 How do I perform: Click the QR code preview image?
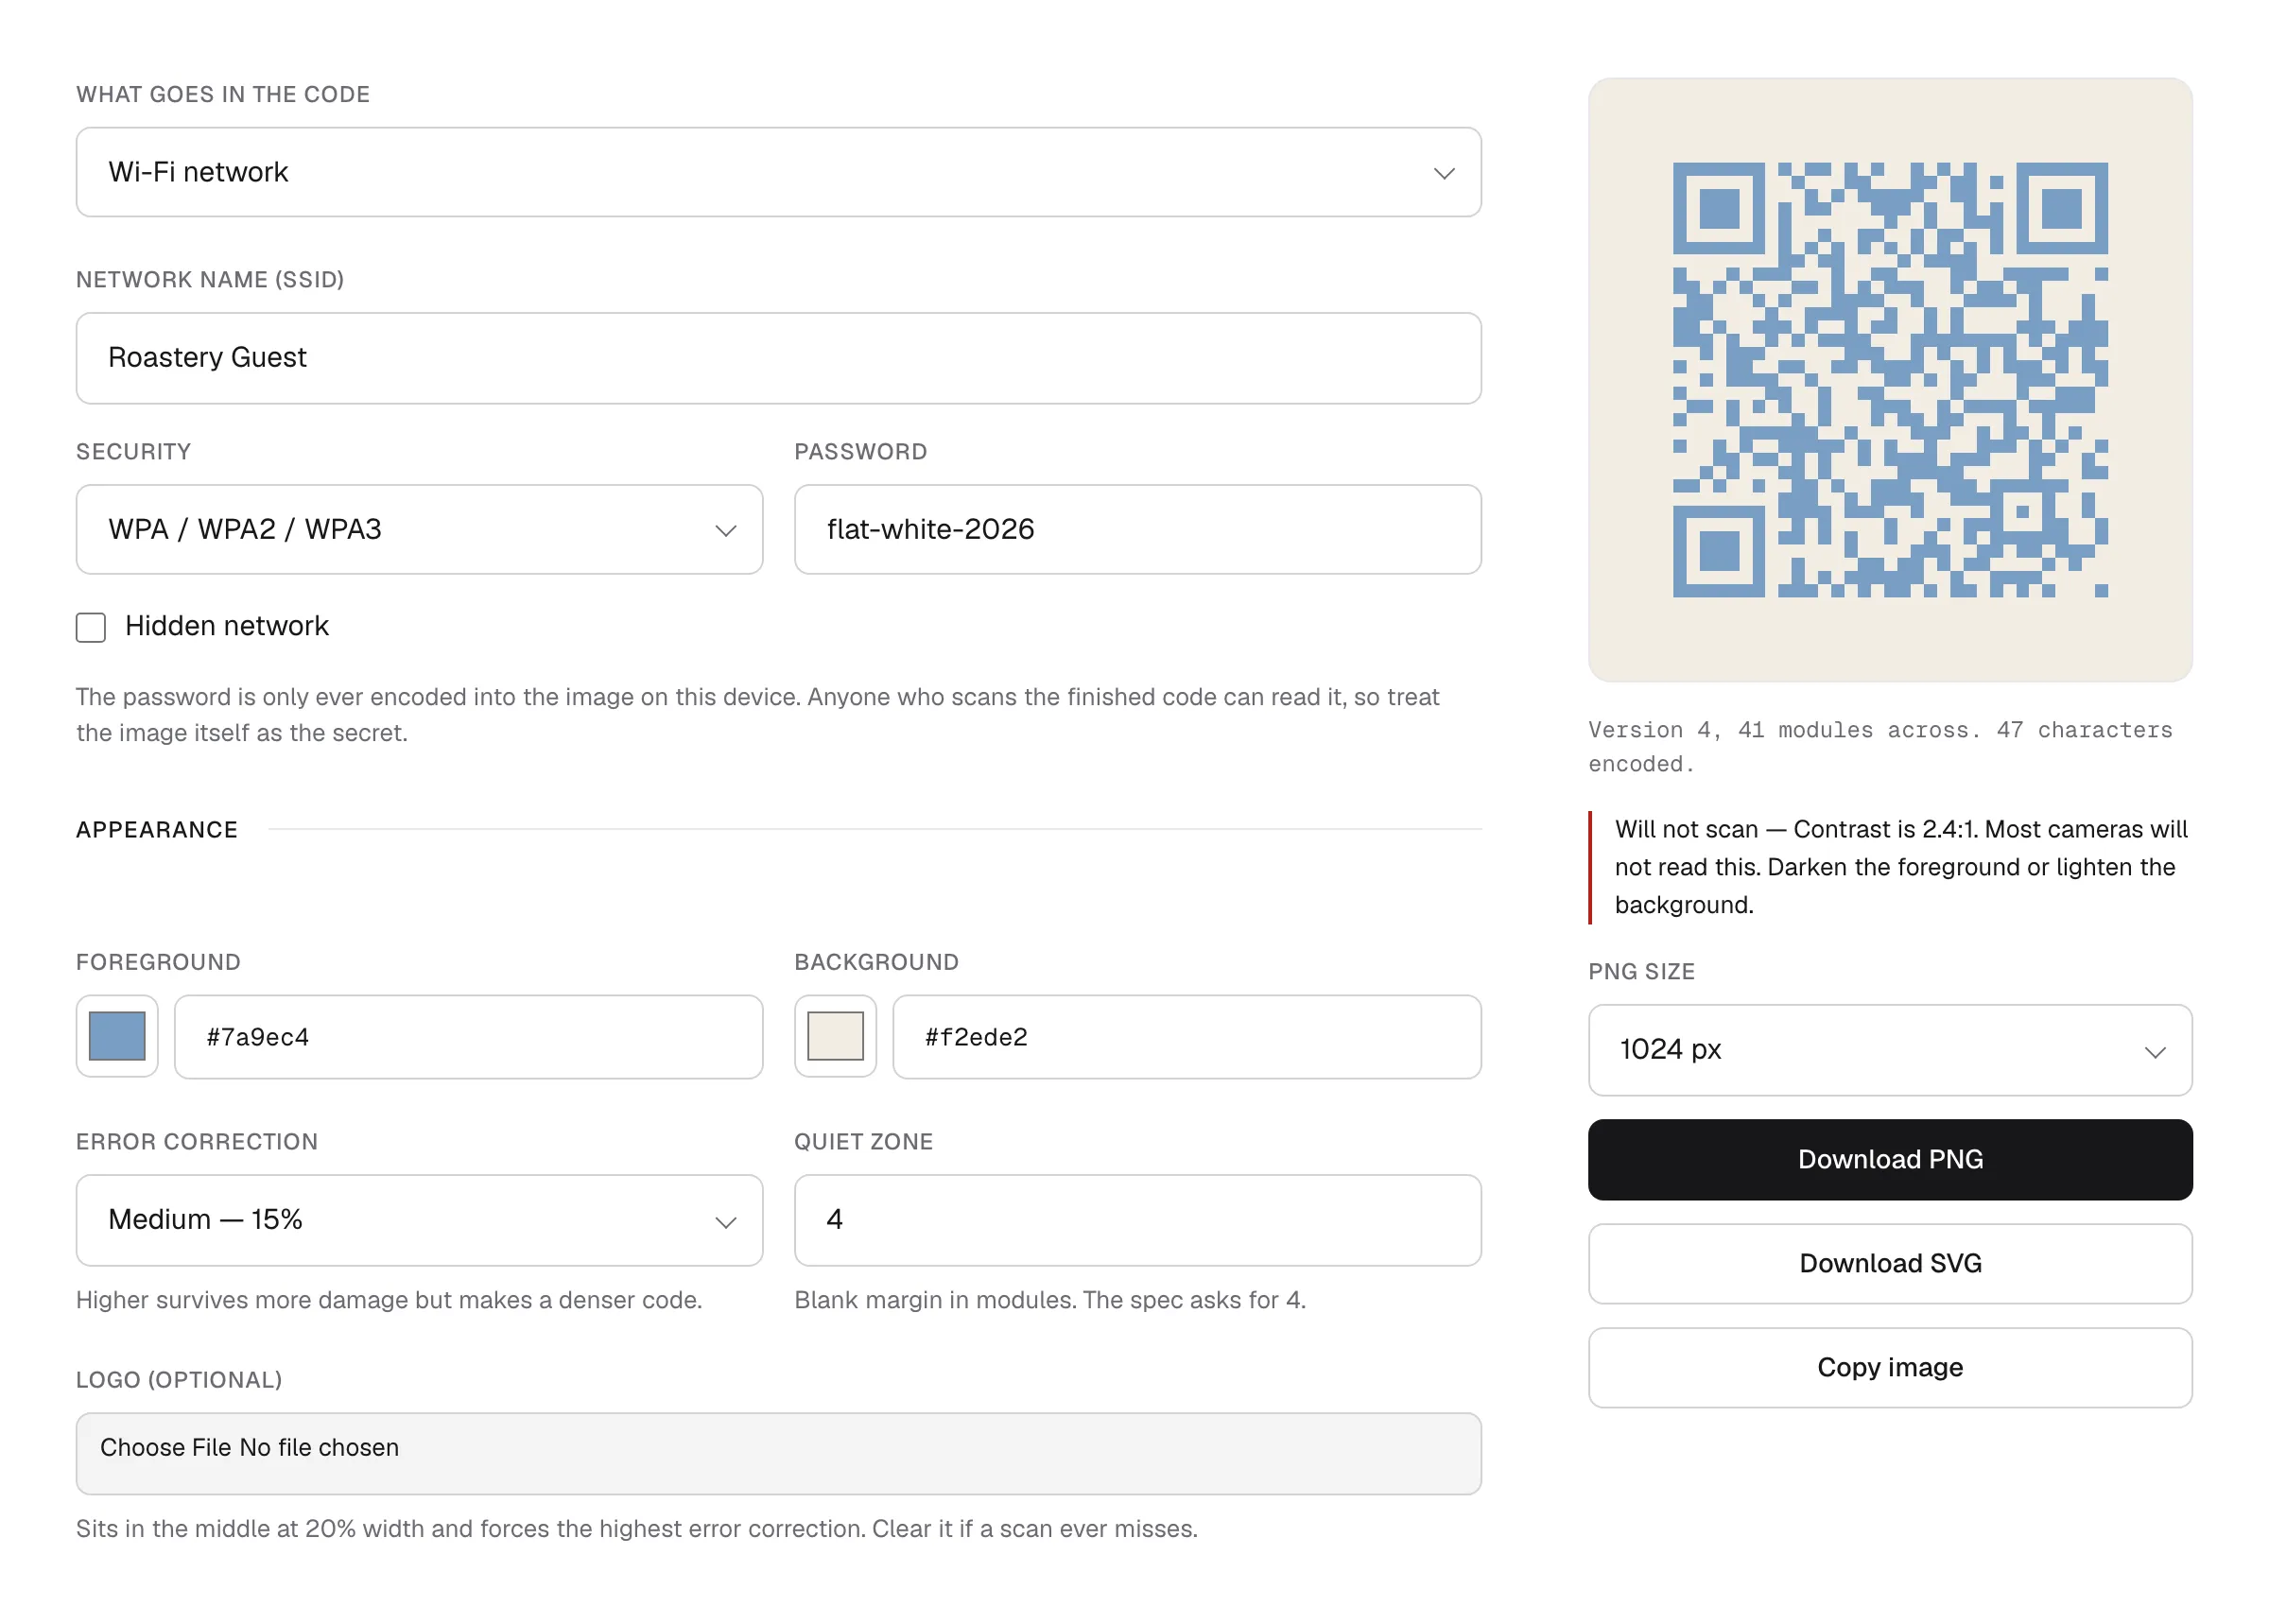tap(1889, 380)
